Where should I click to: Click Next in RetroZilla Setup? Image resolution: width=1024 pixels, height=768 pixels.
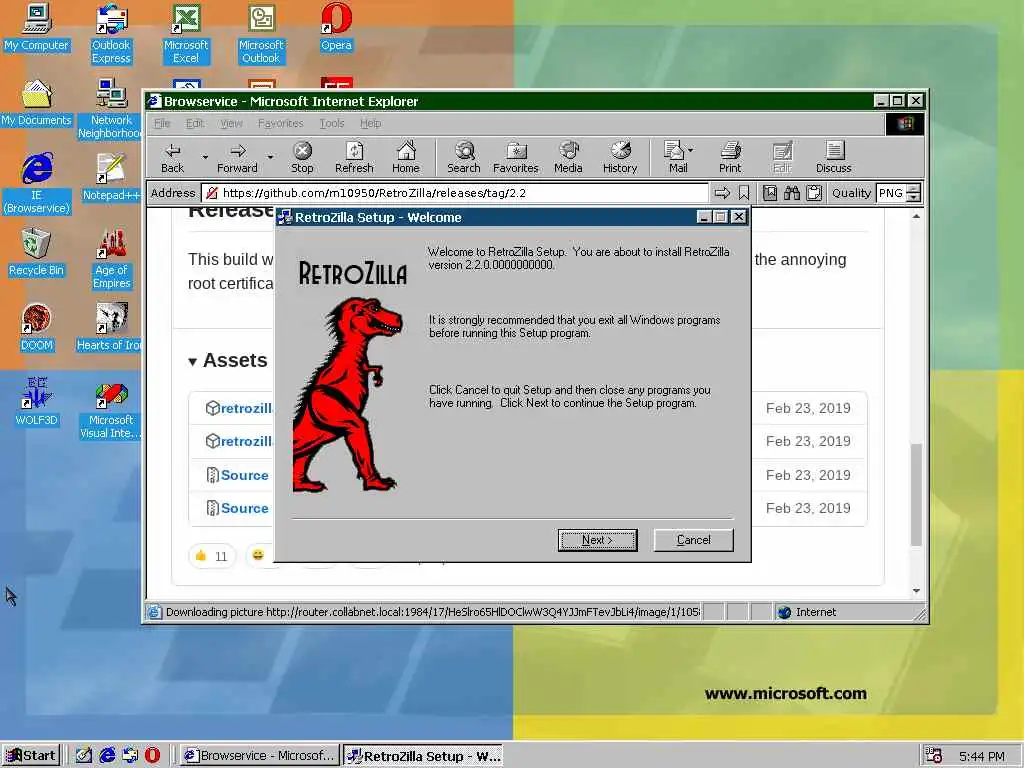[597, 540]
